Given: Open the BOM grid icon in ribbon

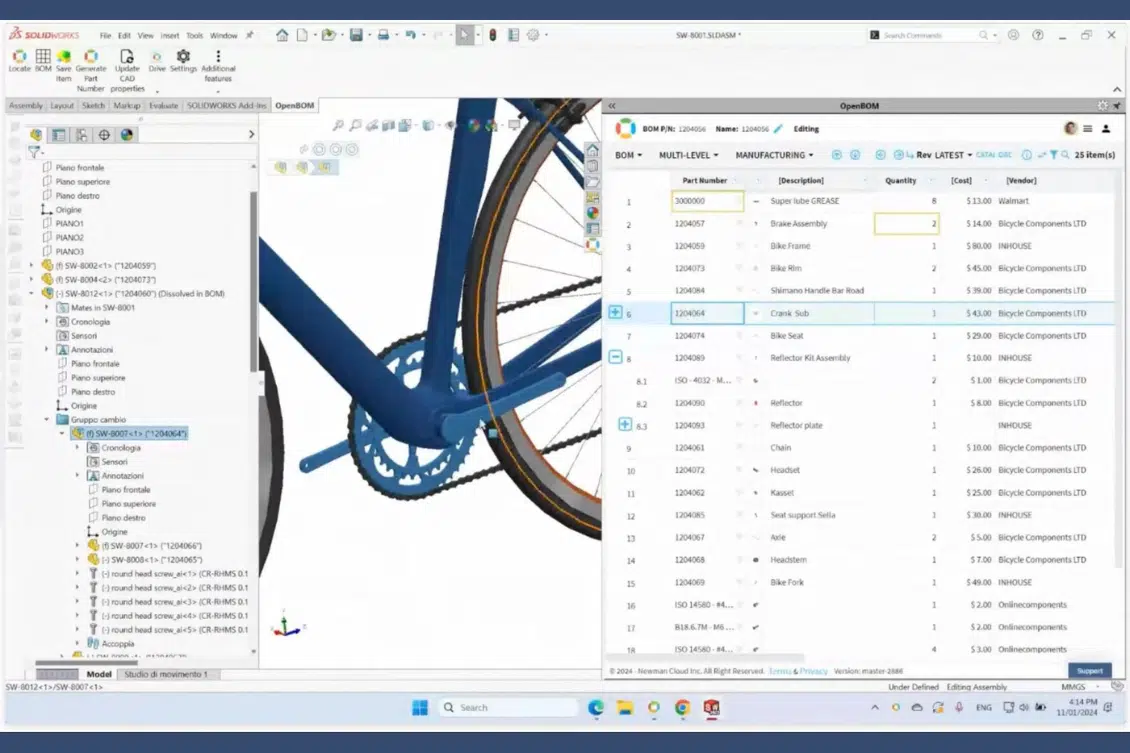Looking at the screenshot, I should (43, 56).
